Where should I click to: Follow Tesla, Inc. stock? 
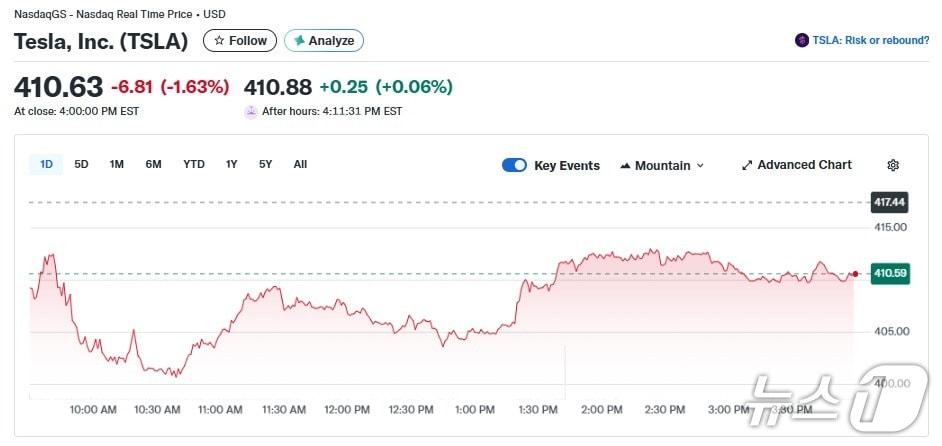click(x=240, y=41)
